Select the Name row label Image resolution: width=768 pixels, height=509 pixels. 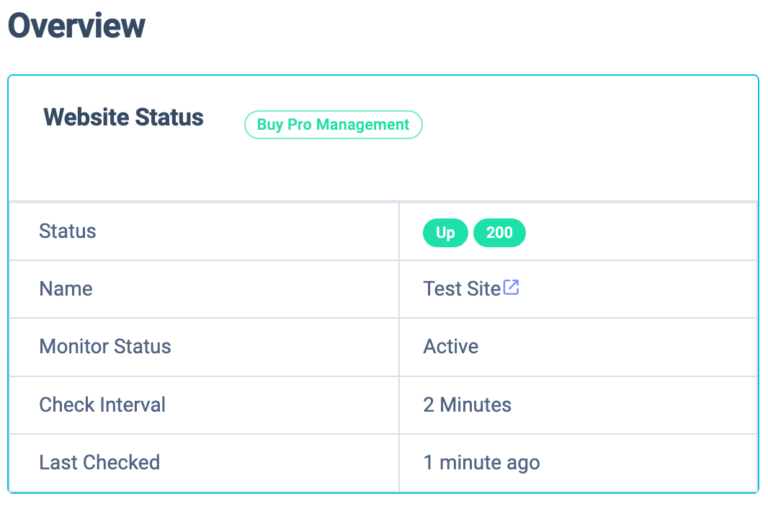(x=66, y=289)
